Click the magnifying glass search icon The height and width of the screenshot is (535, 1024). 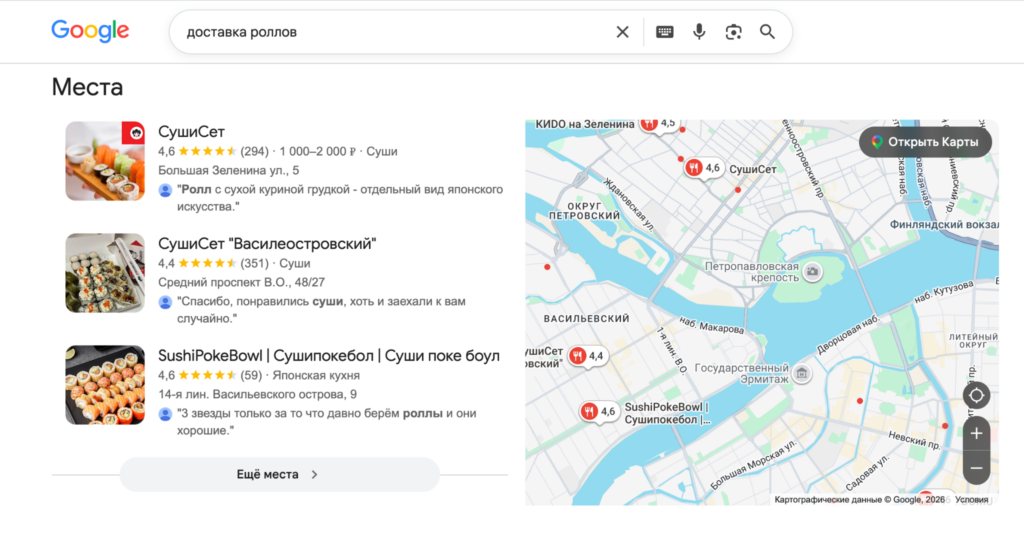767,31
